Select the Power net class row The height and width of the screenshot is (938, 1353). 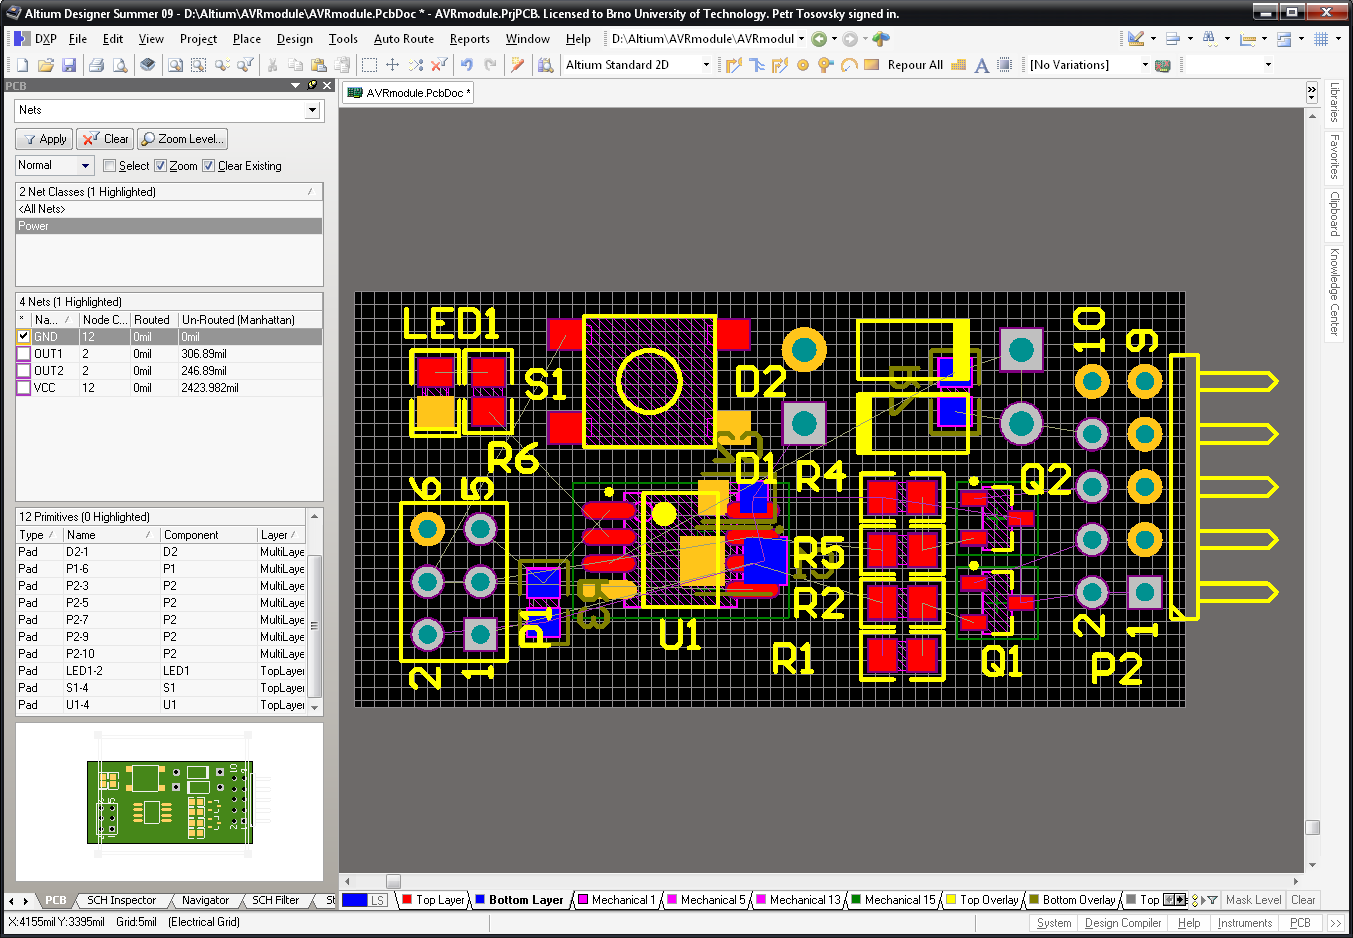(169, 226)
